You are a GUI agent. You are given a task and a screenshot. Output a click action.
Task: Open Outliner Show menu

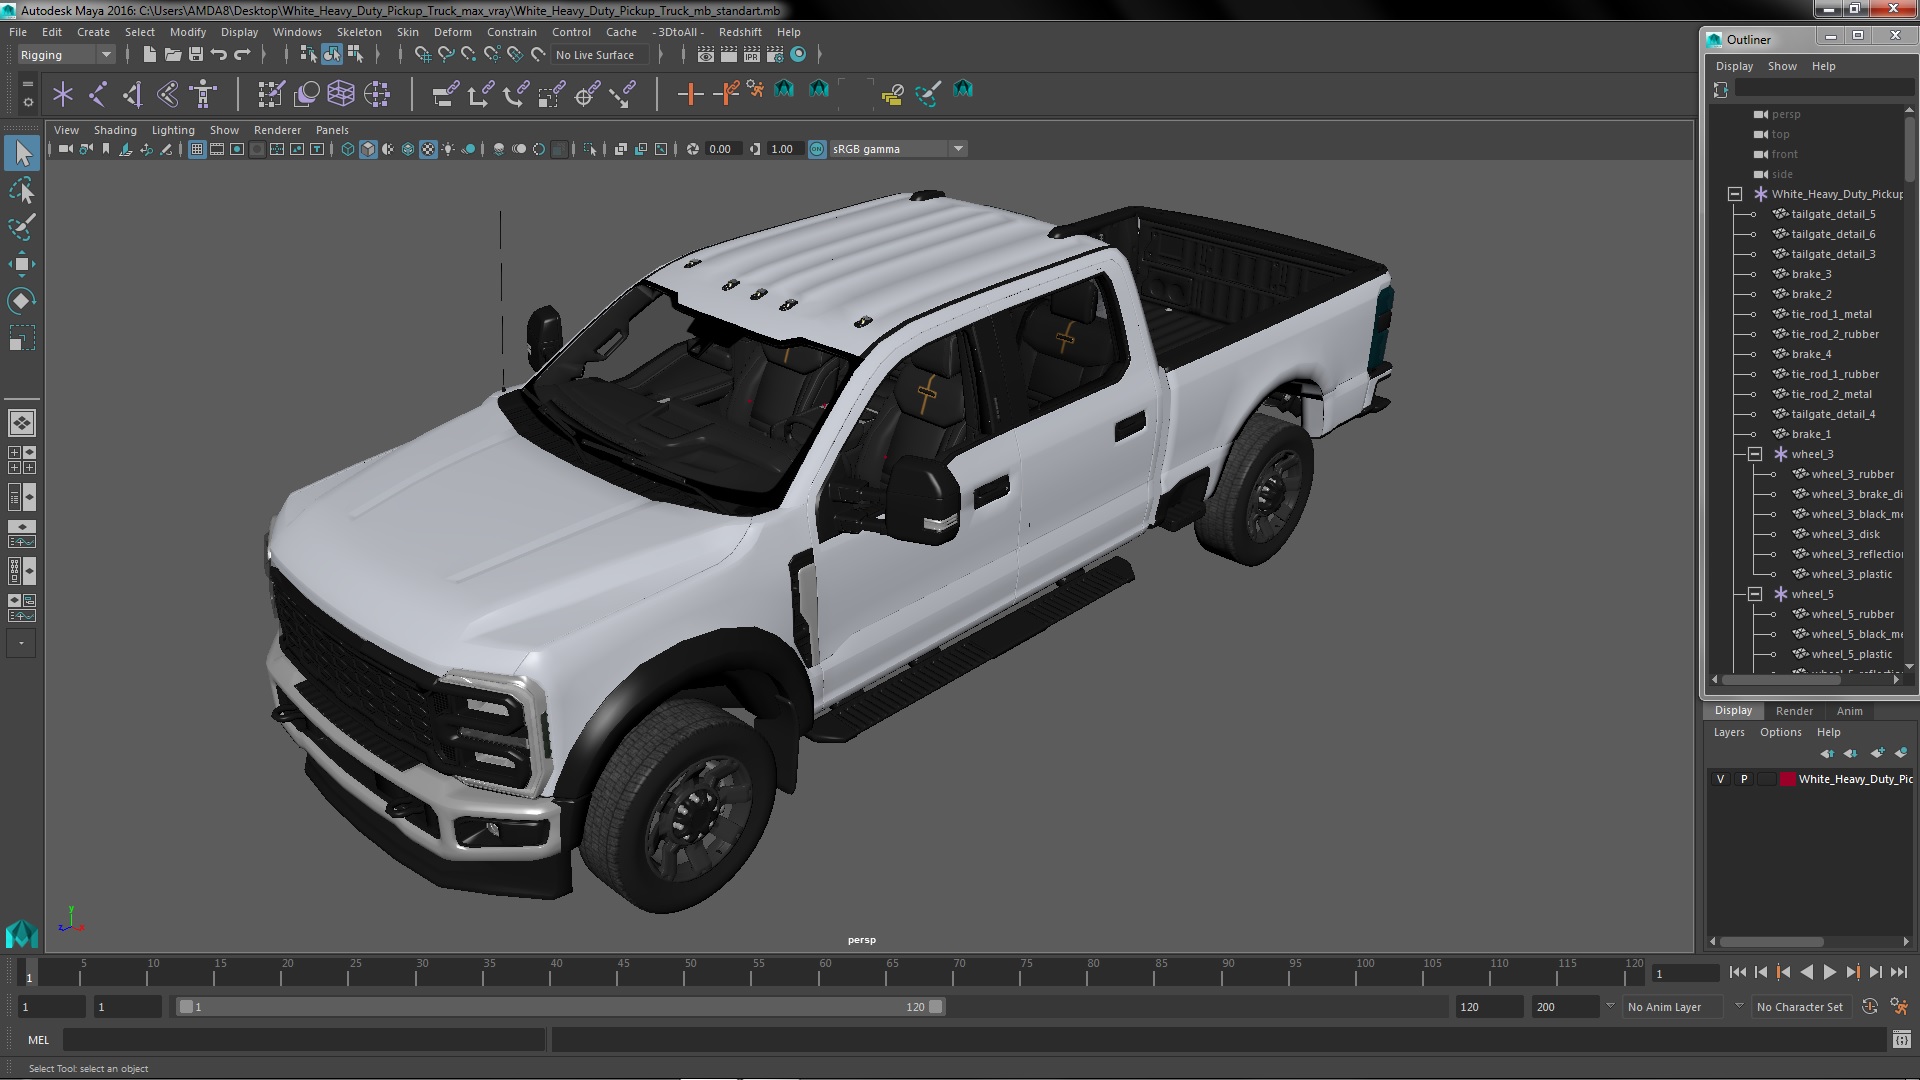pos(1782,66)
